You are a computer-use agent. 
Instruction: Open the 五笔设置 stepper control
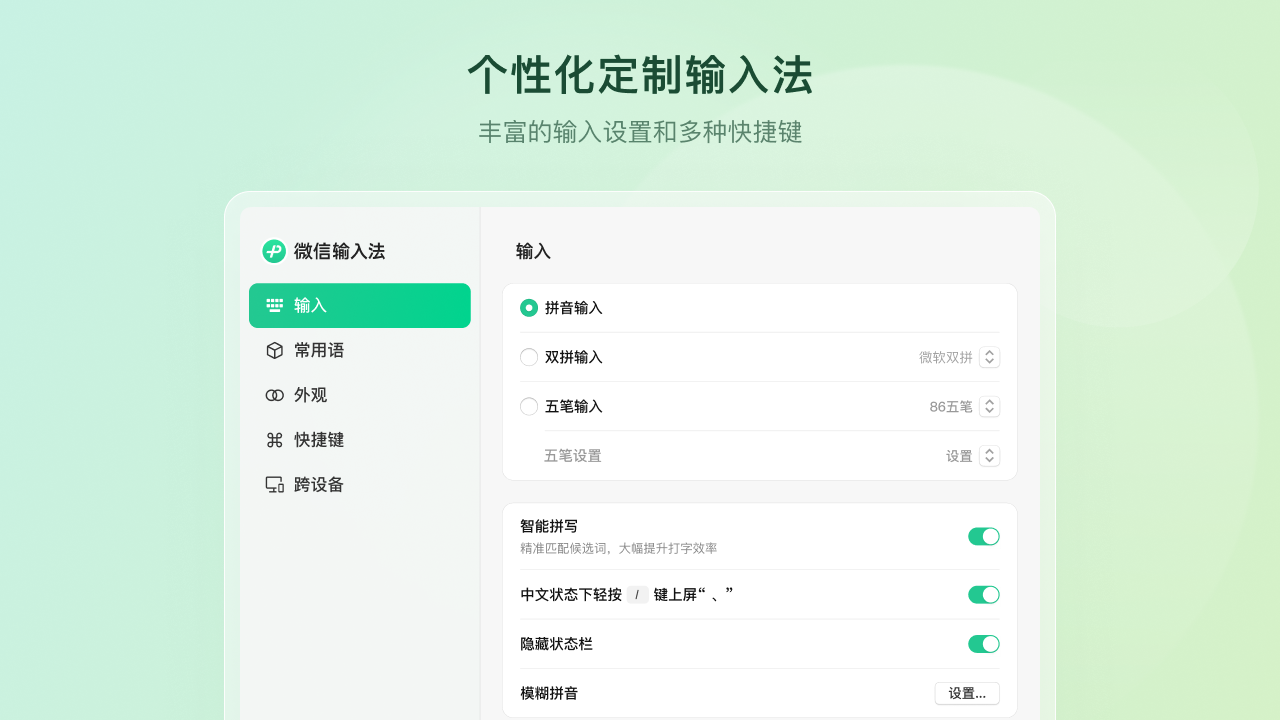pyautogui.click(x=989, y=455)
